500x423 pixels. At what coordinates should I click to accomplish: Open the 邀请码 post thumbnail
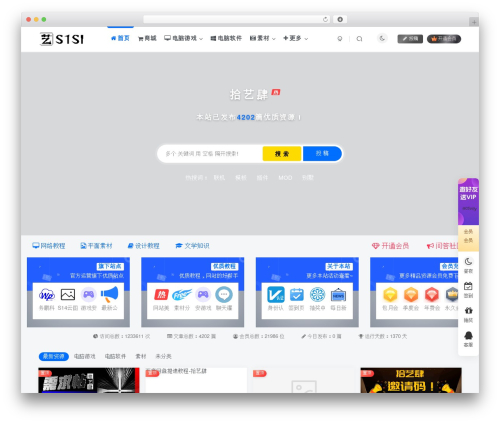point(411,380)
